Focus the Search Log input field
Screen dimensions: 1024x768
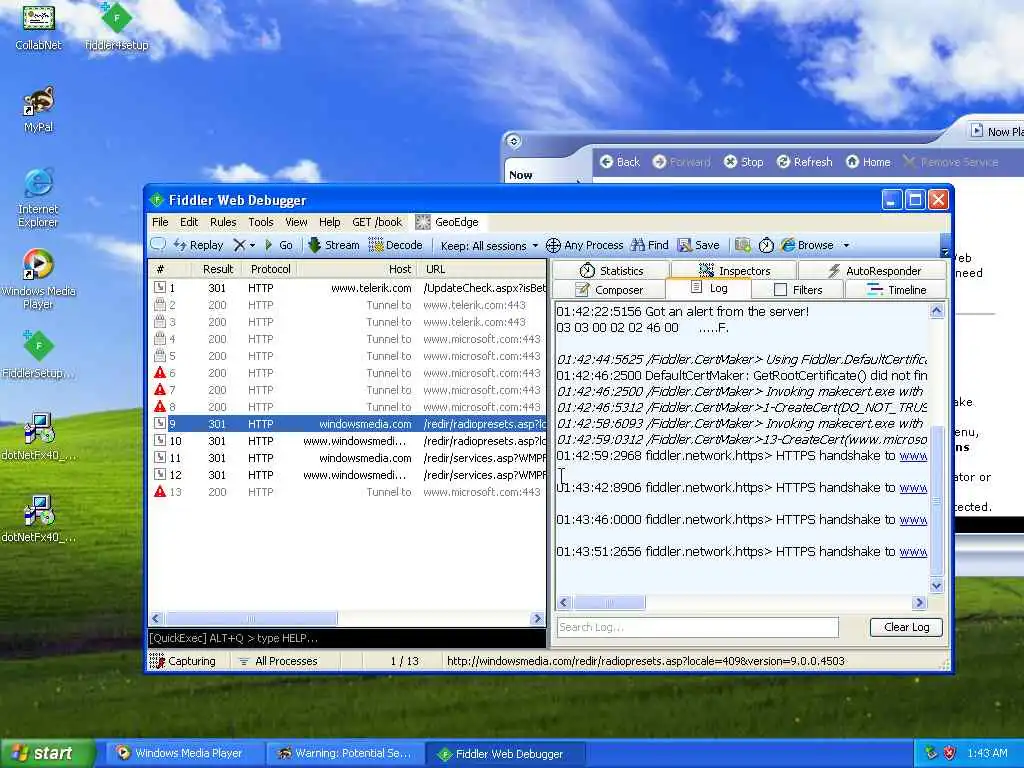[x=697, y=627]
